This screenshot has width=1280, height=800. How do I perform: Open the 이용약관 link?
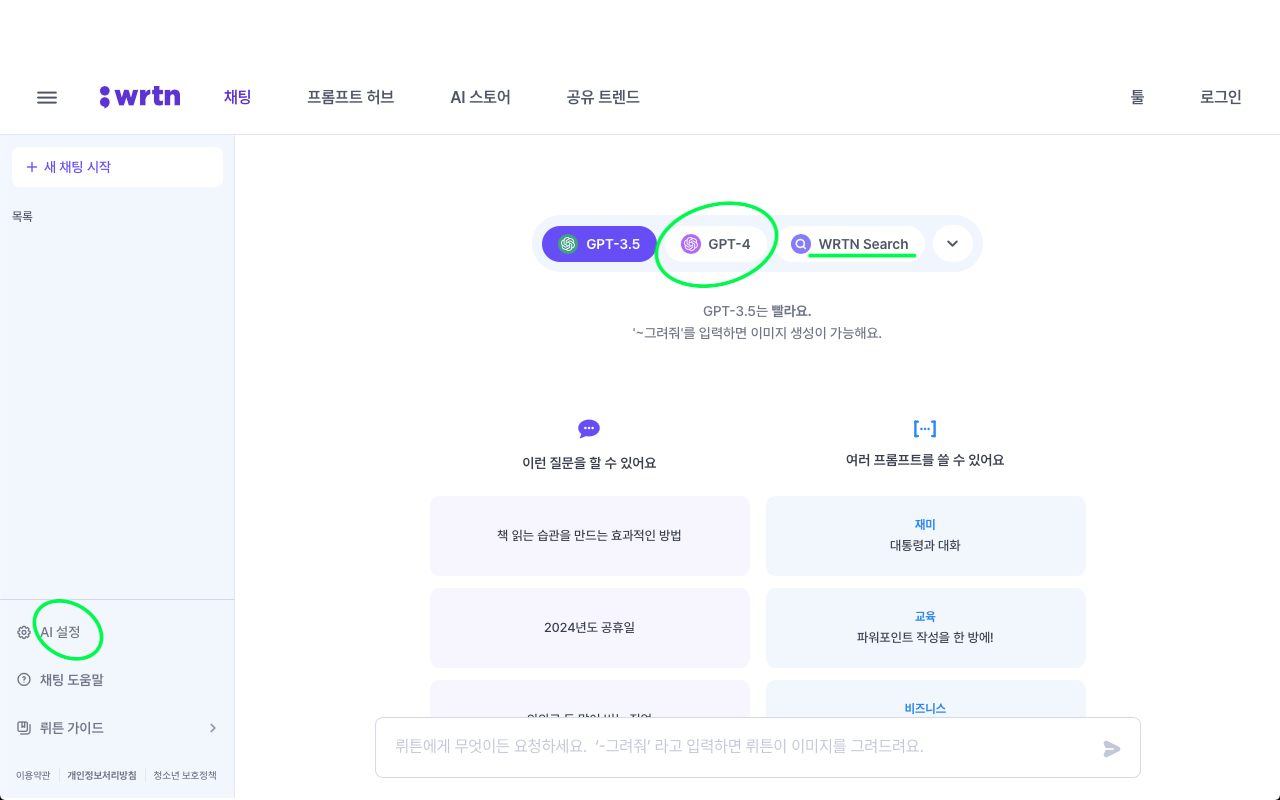pos(33,775)
